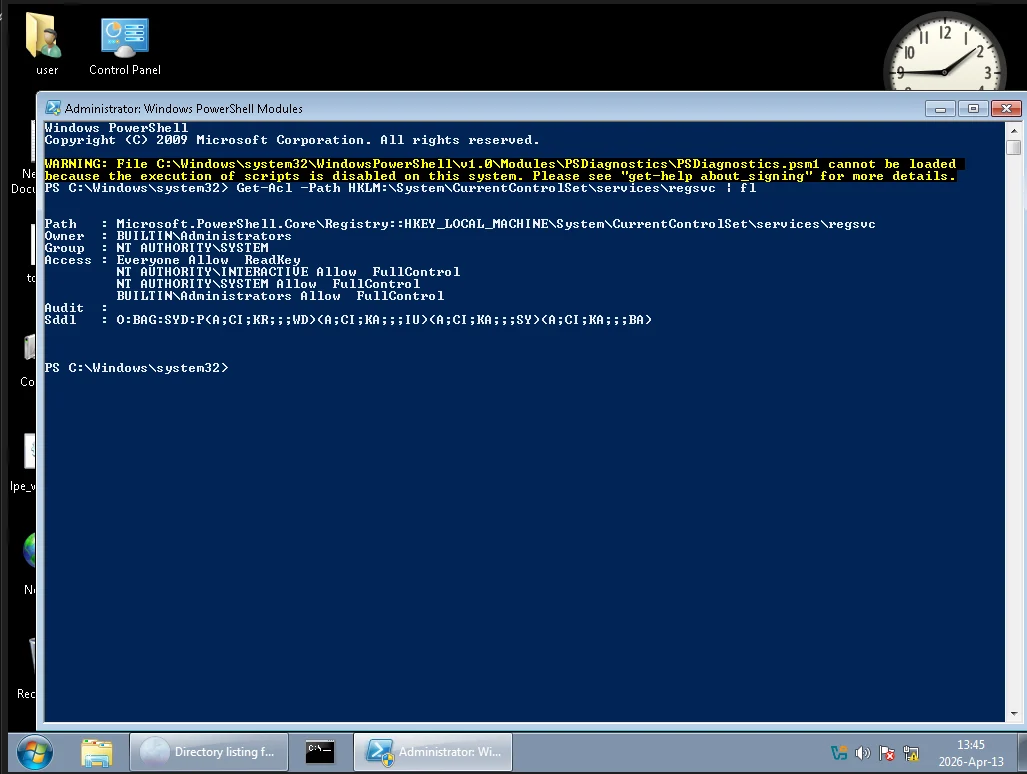Click the BUILTIN\Administrators Allow FullControl entry
This screenshot has width=1027, height=774.
click(x=280, y=297)
